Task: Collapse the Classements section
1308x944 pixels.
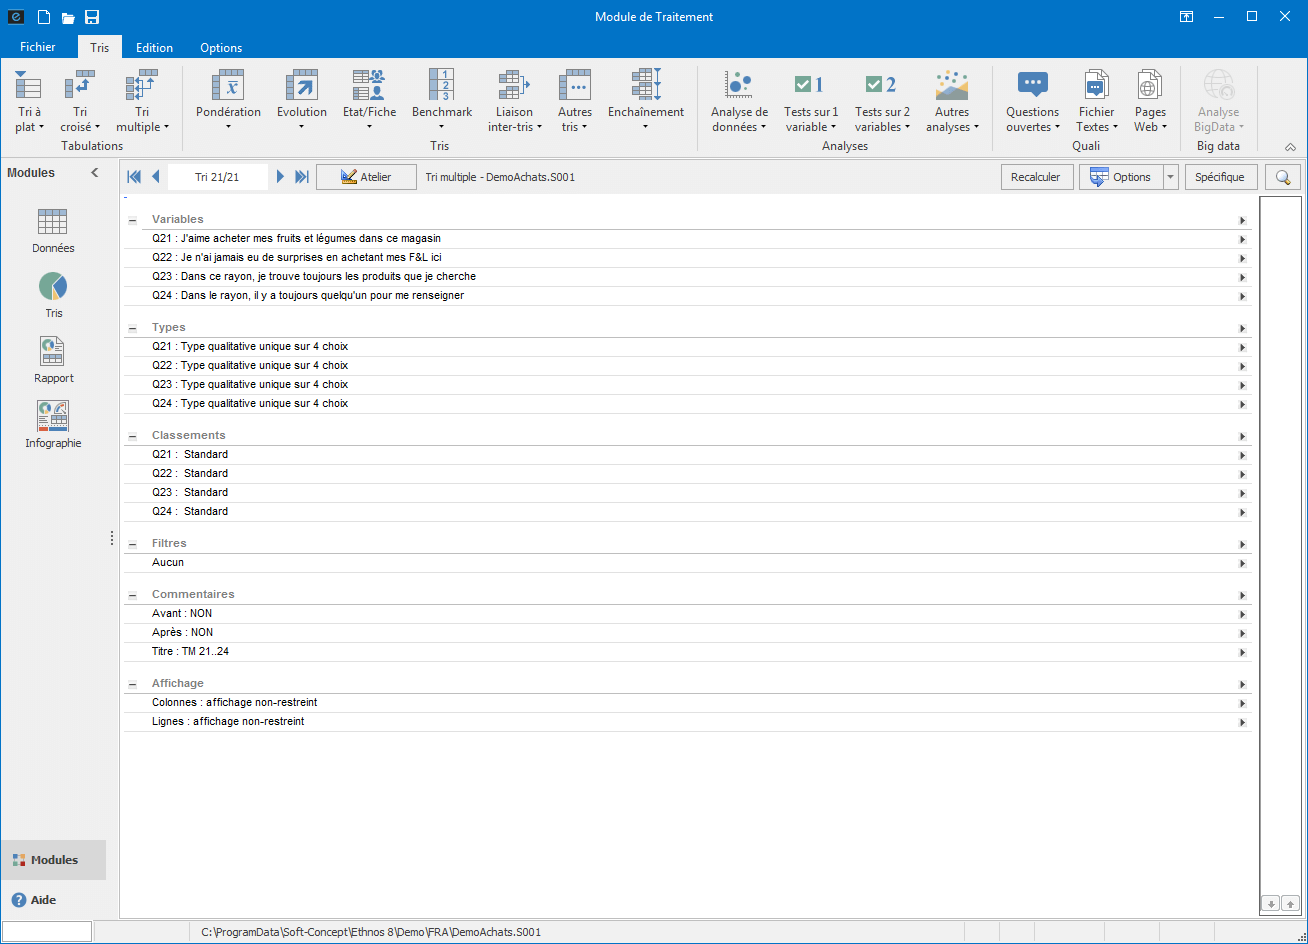Action: (x=133, y=436)
